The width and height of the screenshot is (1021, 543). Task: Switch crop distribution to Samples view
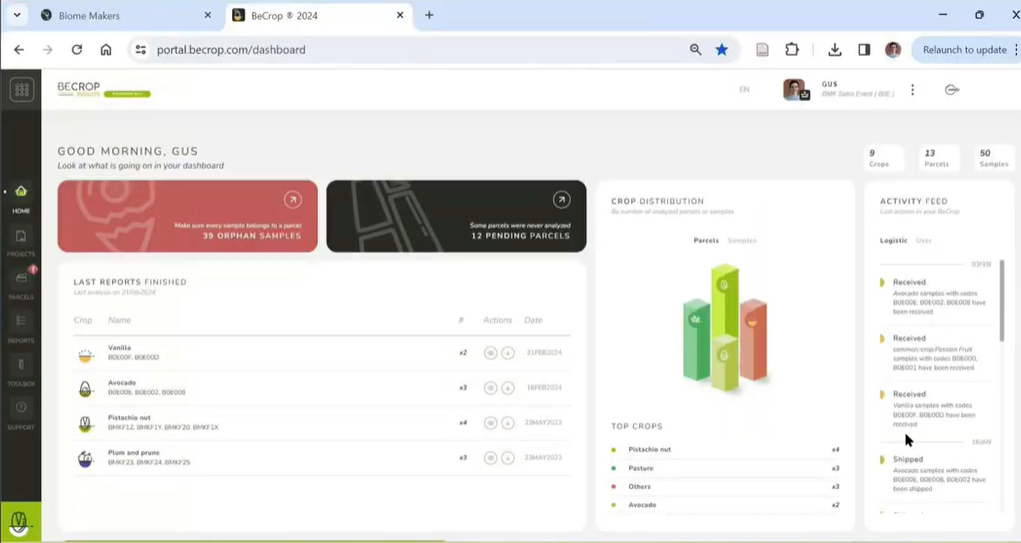pos(742,241)
